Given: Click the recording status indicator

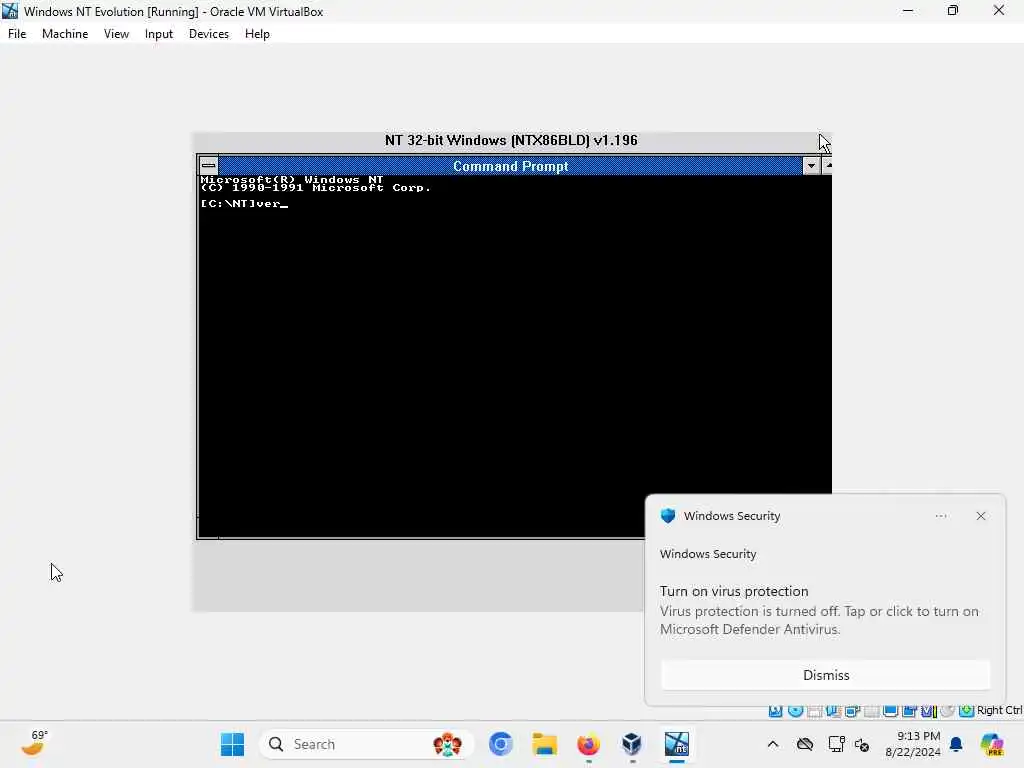Looking at the screenshot, I should (x=909, y=711).
